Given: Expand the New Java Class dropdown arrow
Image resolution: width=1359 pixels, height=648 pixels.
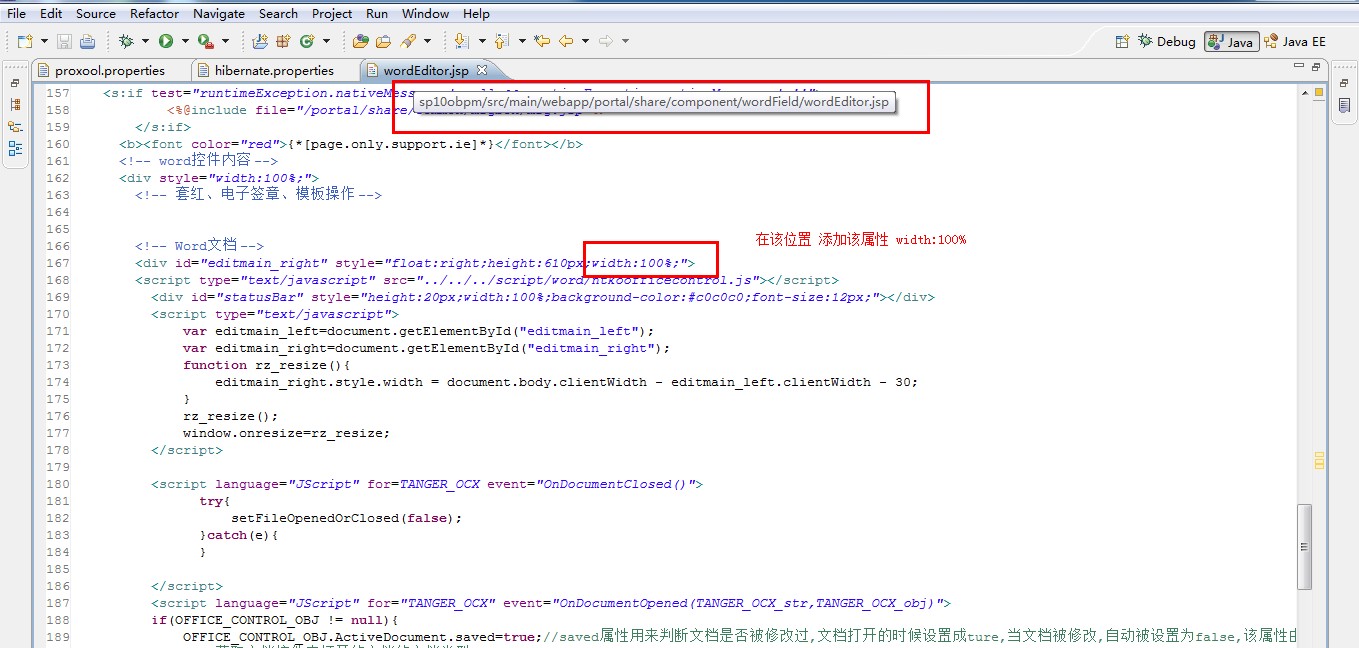Looking at the screenshot, I should pyautogui.click(x=326, y=41).
